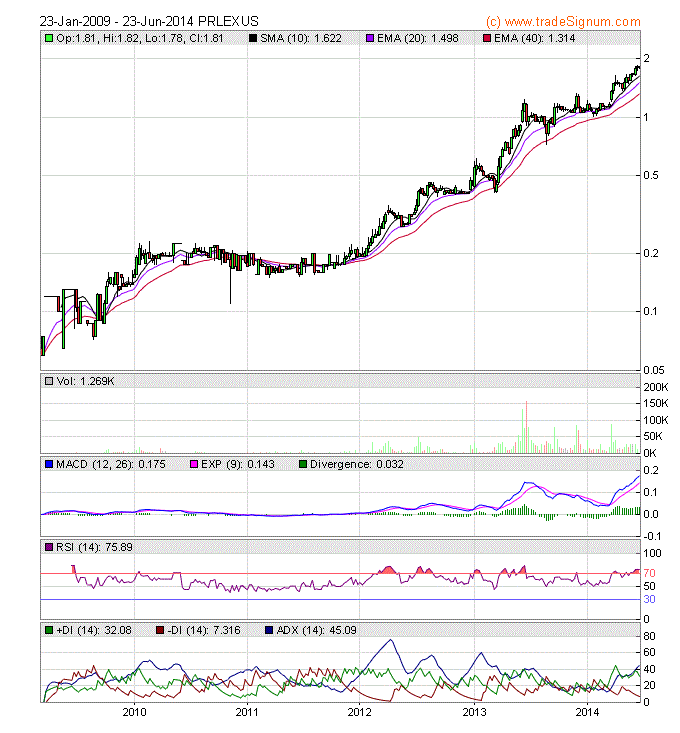Click the 2010 x-axis year label

[135, 712]
